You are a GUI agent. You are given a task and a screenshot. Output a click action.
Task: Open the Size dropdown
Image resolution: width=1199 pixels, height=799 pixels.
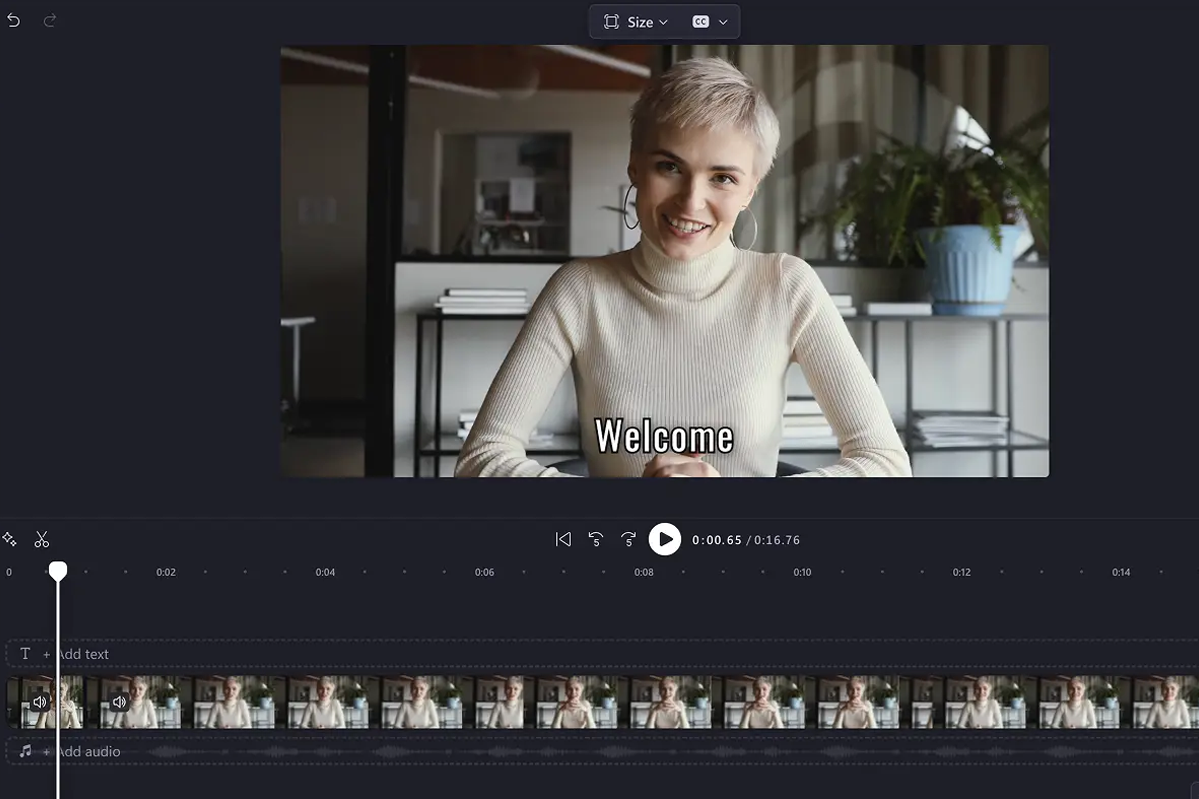pos(636,22)
